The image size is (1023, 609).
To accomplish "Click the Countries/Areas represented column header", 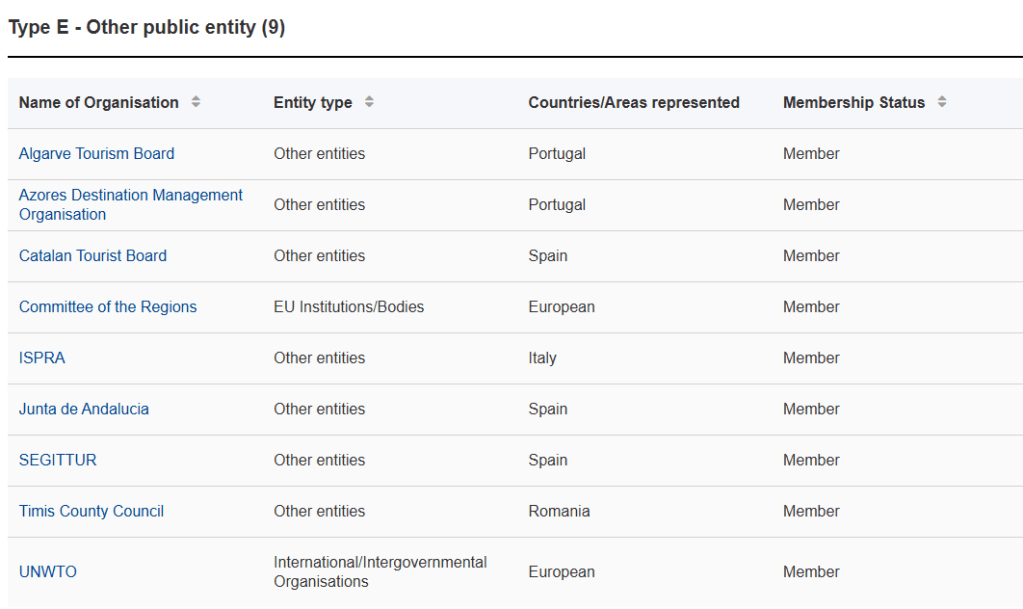I will tap(634, 102).
